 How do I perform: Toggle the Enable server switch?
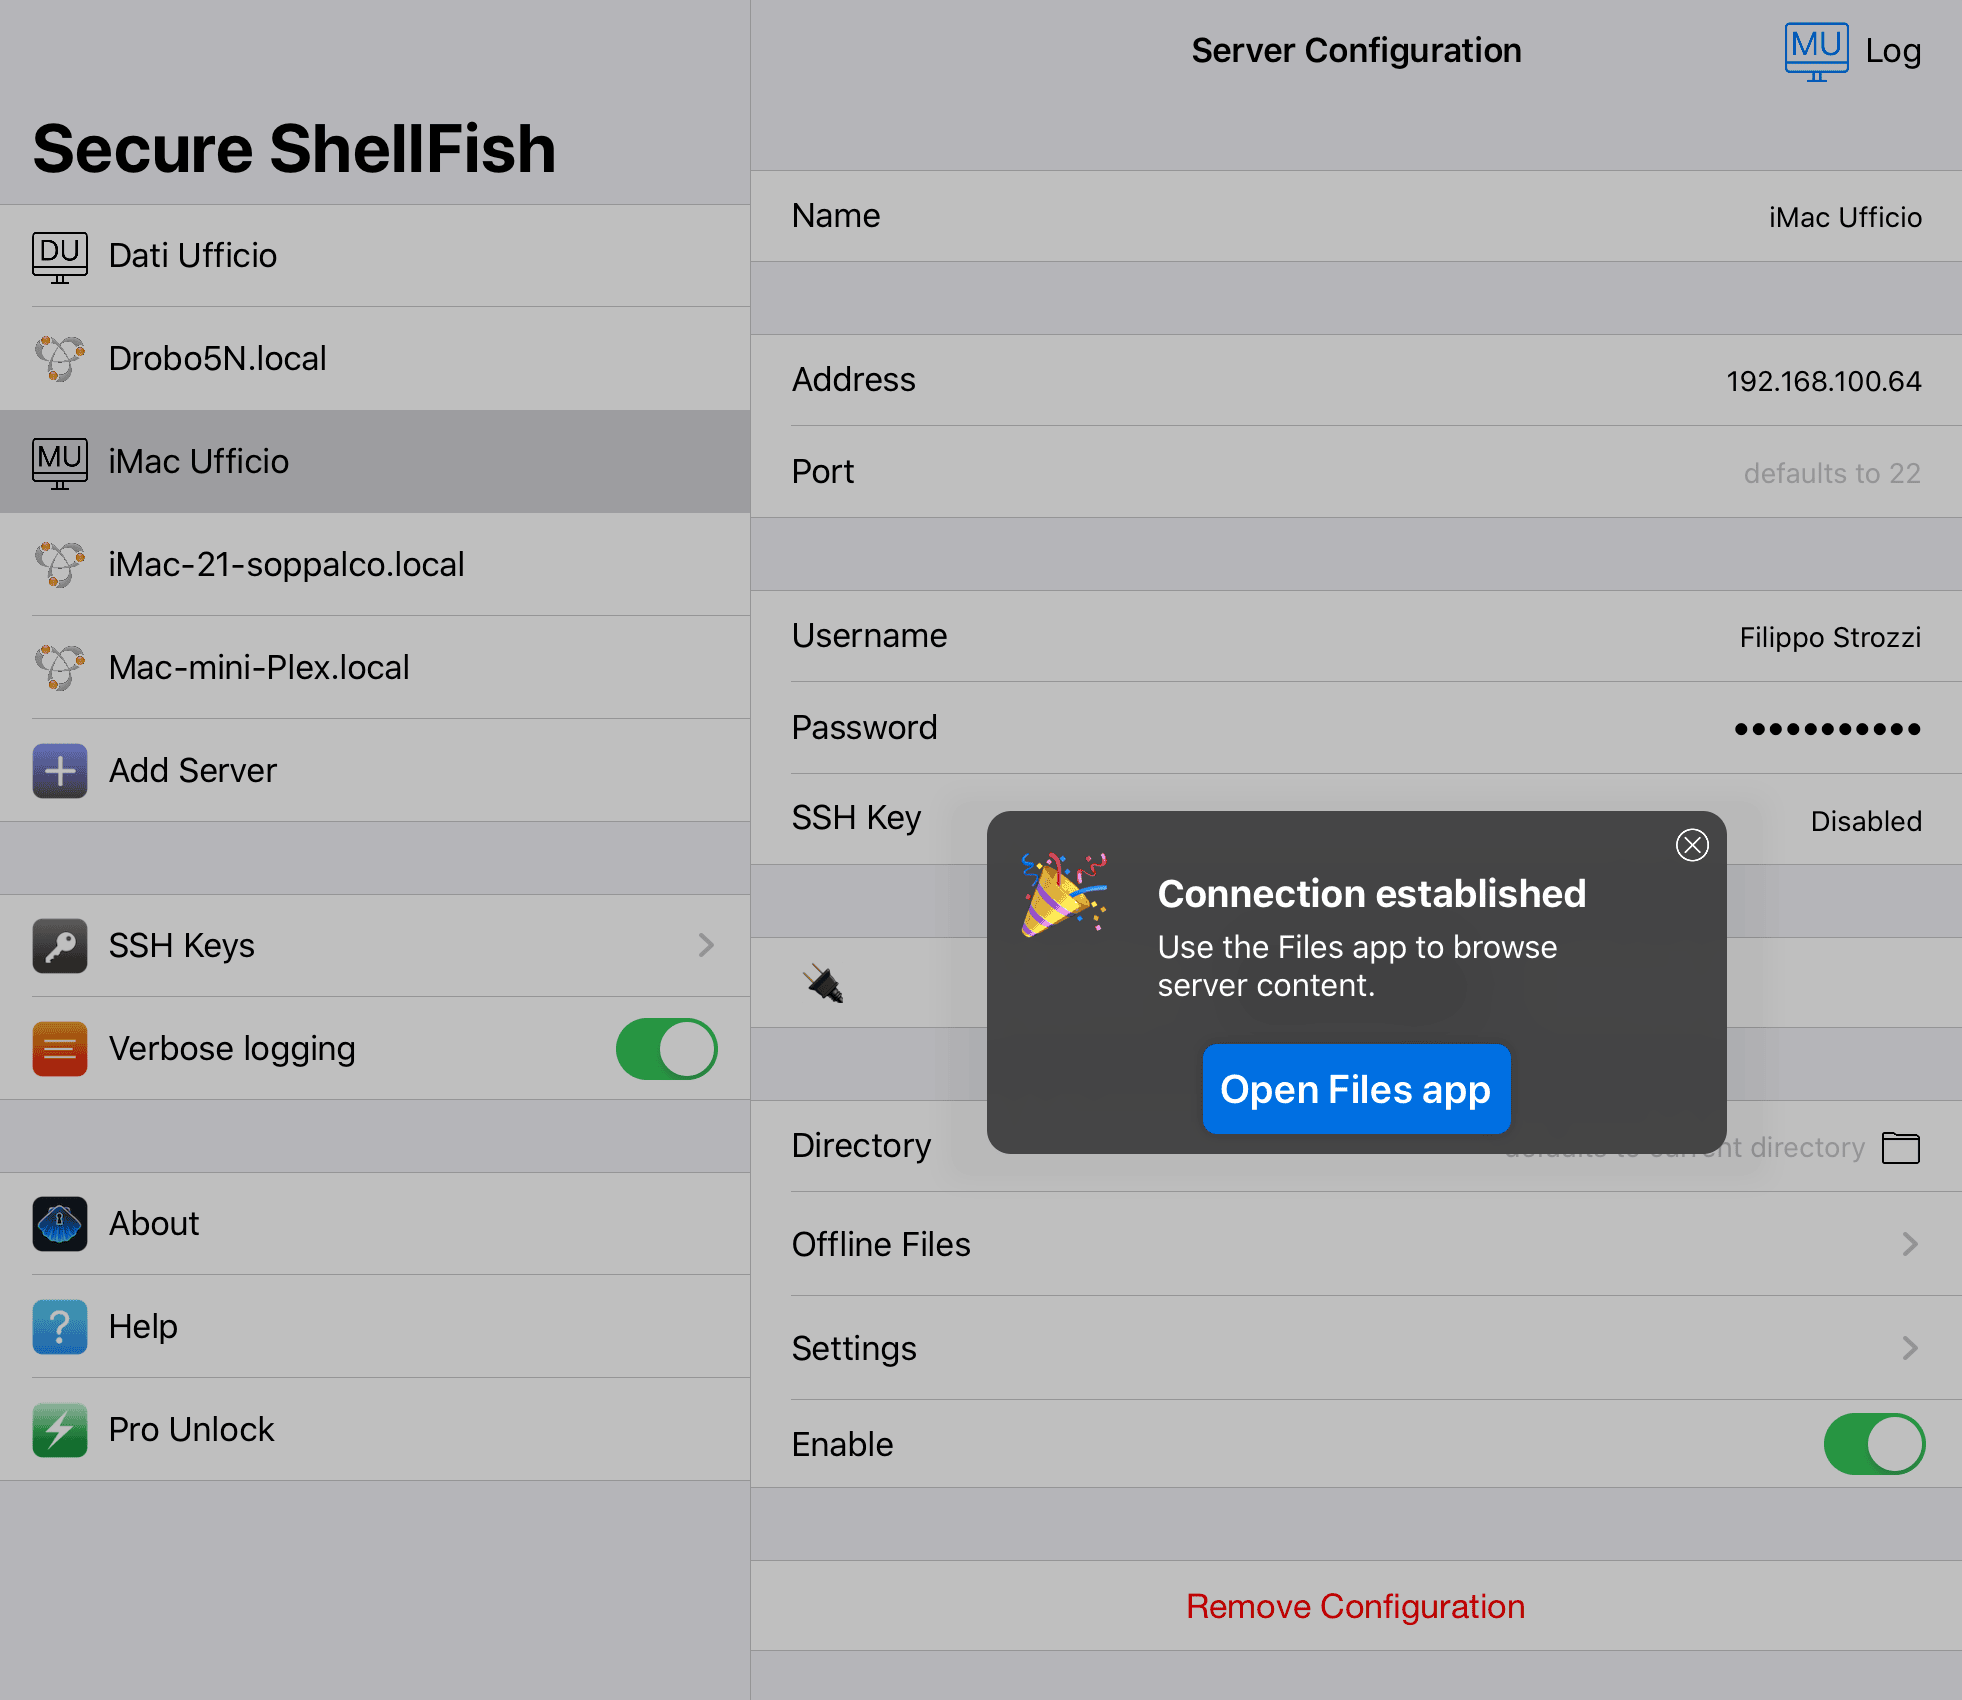(x=1874, y=1444)
